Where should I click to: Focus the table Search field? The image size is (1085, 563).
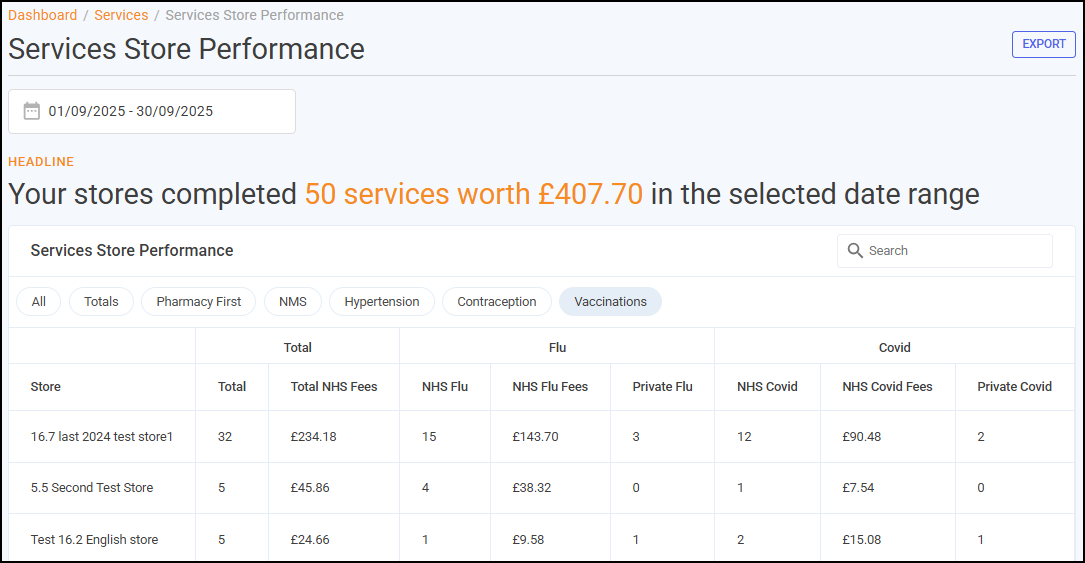click(955, 251)
